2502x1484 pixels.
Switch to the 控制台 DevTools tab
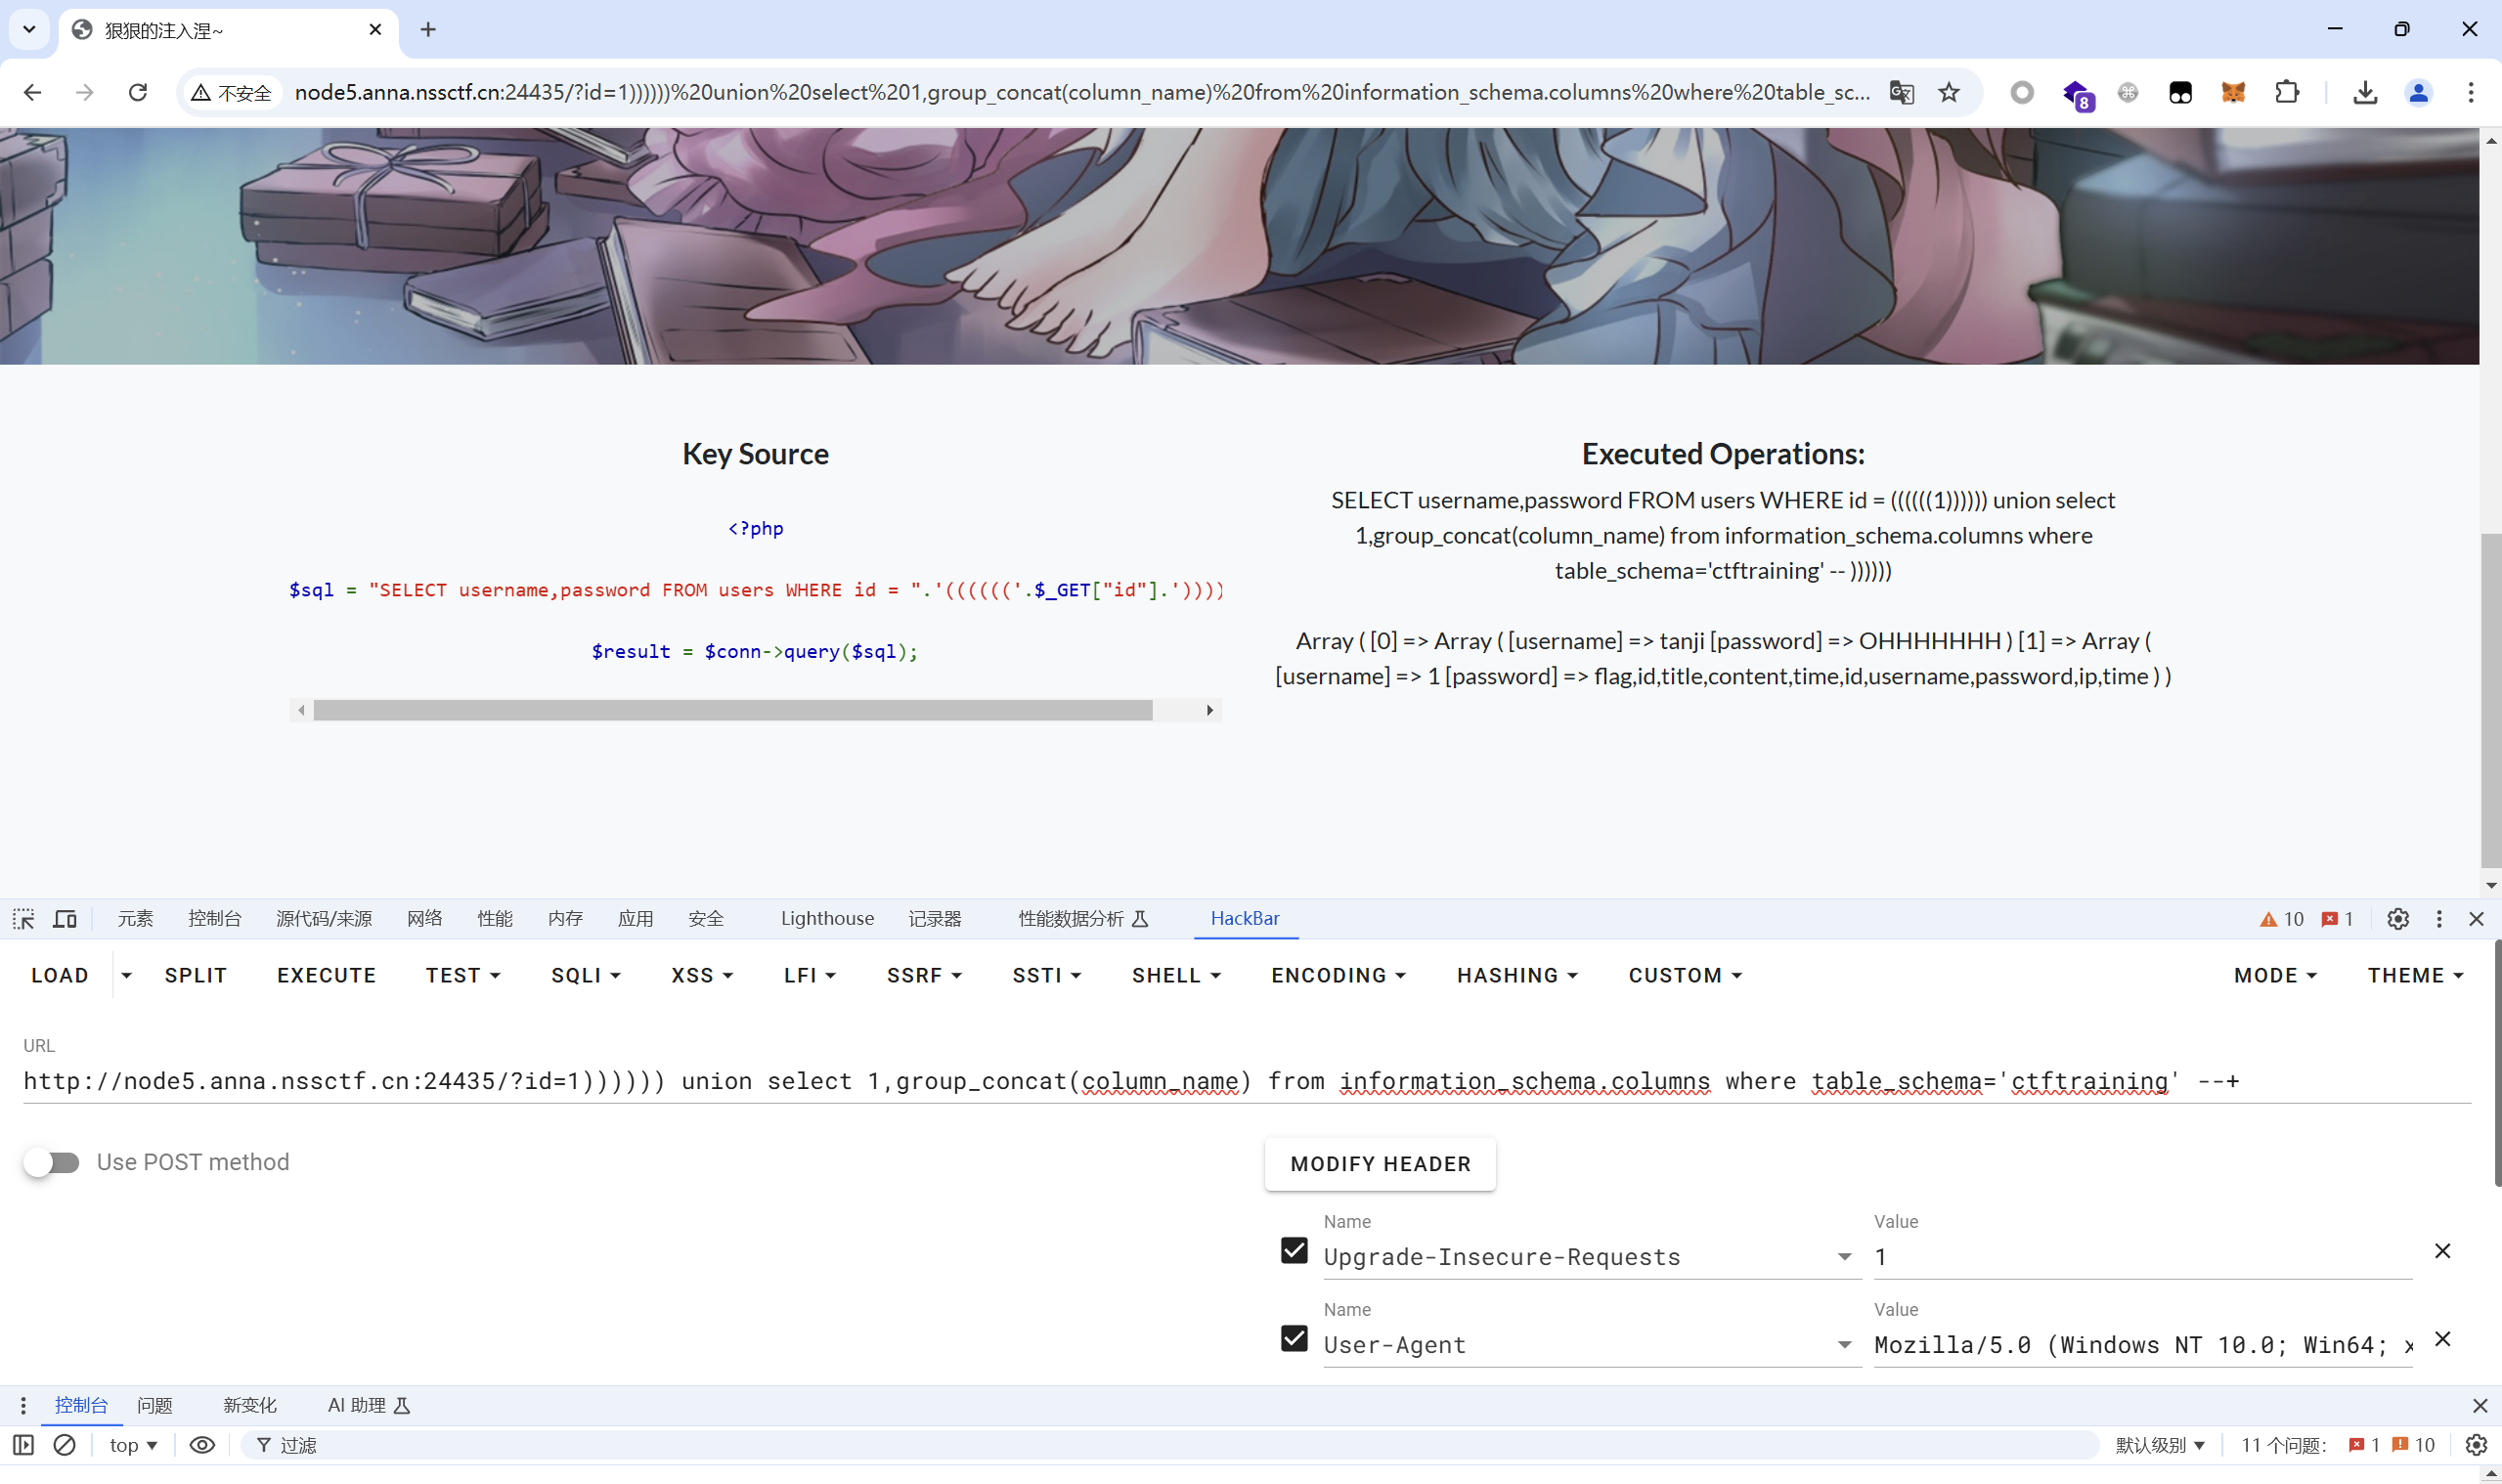point(214,918)
